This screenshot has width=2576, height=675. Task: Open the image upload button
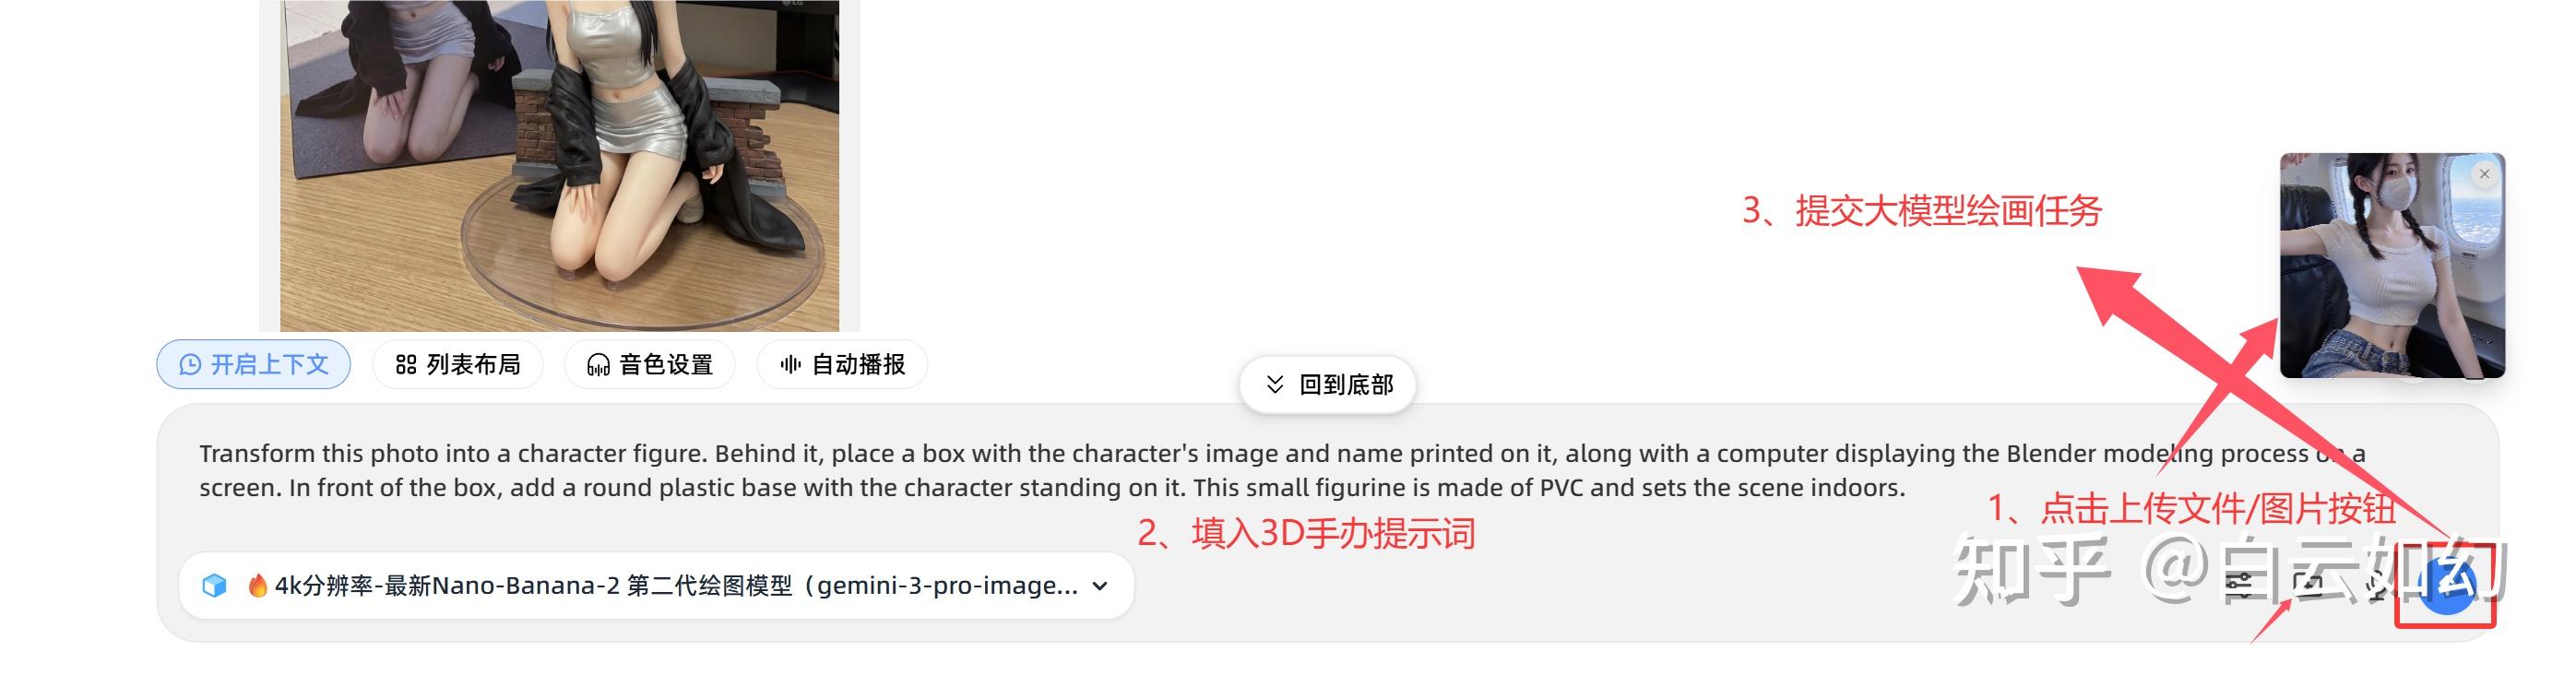[2308, 585]
